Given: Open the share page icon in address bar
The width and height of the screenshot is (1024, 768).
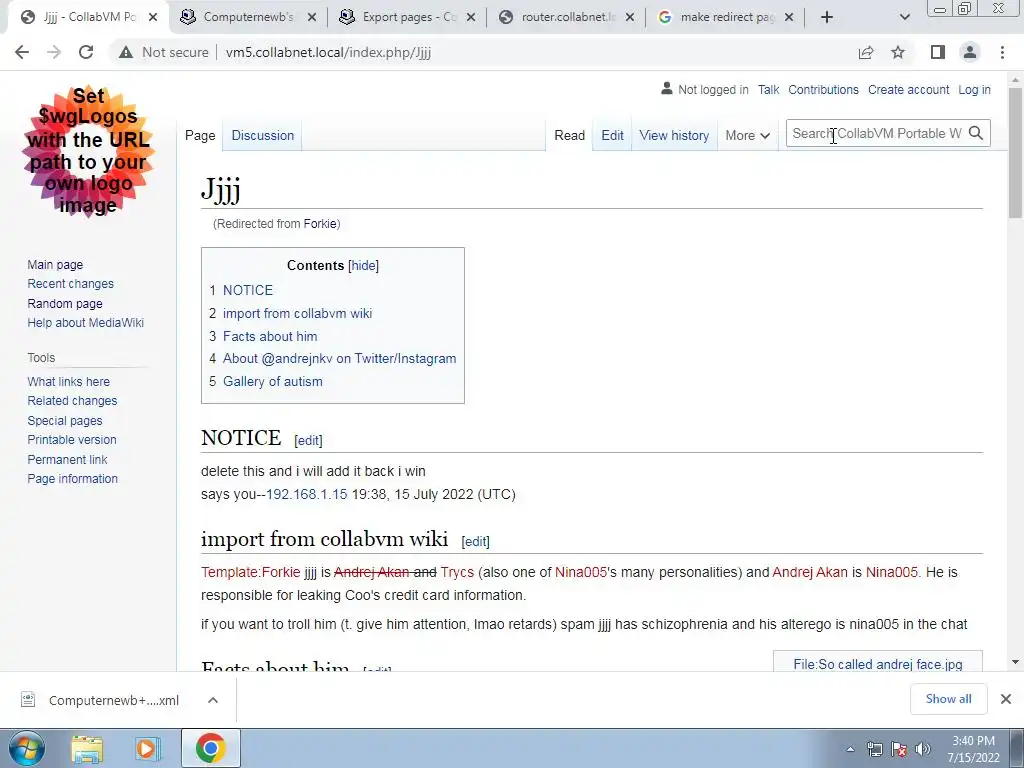Looking at the screenshot, I should point(866,52).
